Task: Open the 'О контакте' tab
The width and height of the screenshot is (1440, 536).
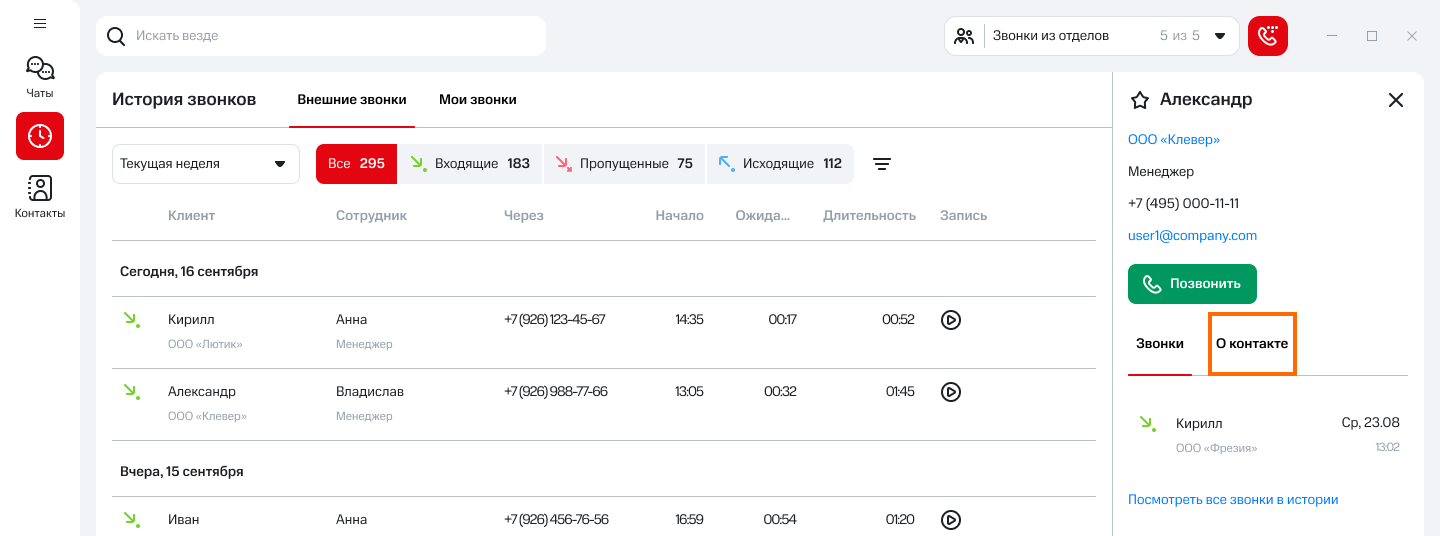Action: point(1252,344)
